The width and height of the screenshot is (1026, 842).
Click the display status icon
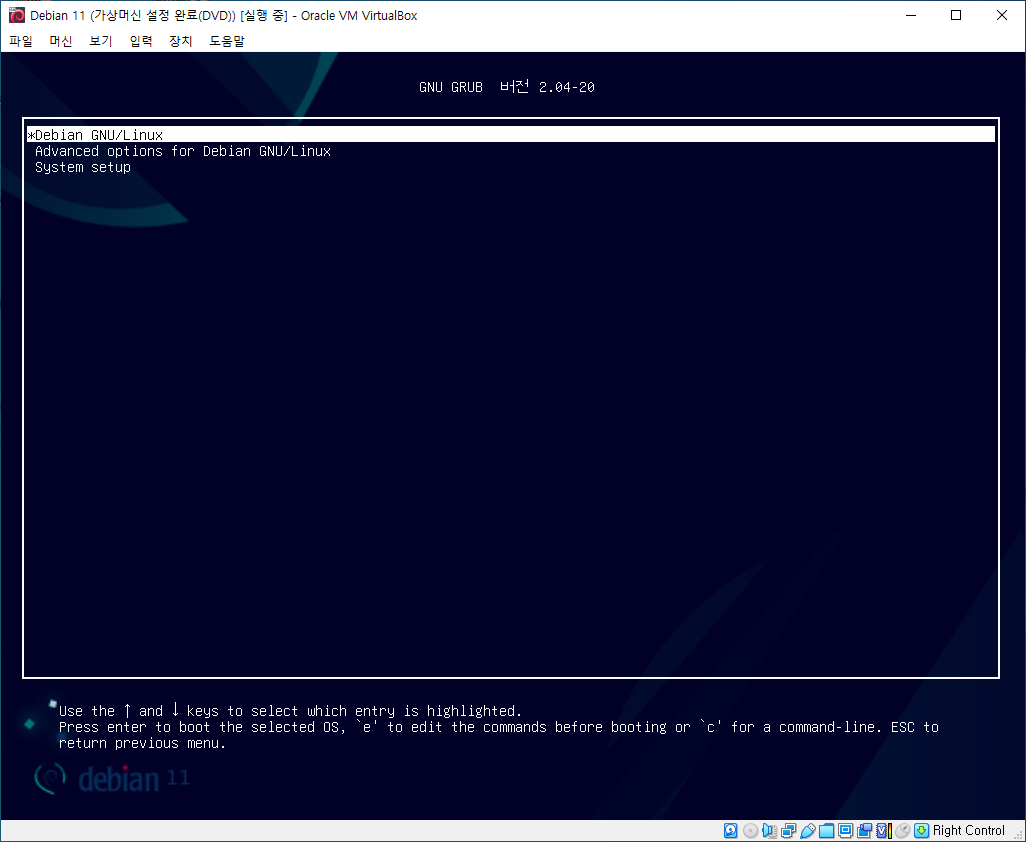pyautogui.click(x=845, y=831)
